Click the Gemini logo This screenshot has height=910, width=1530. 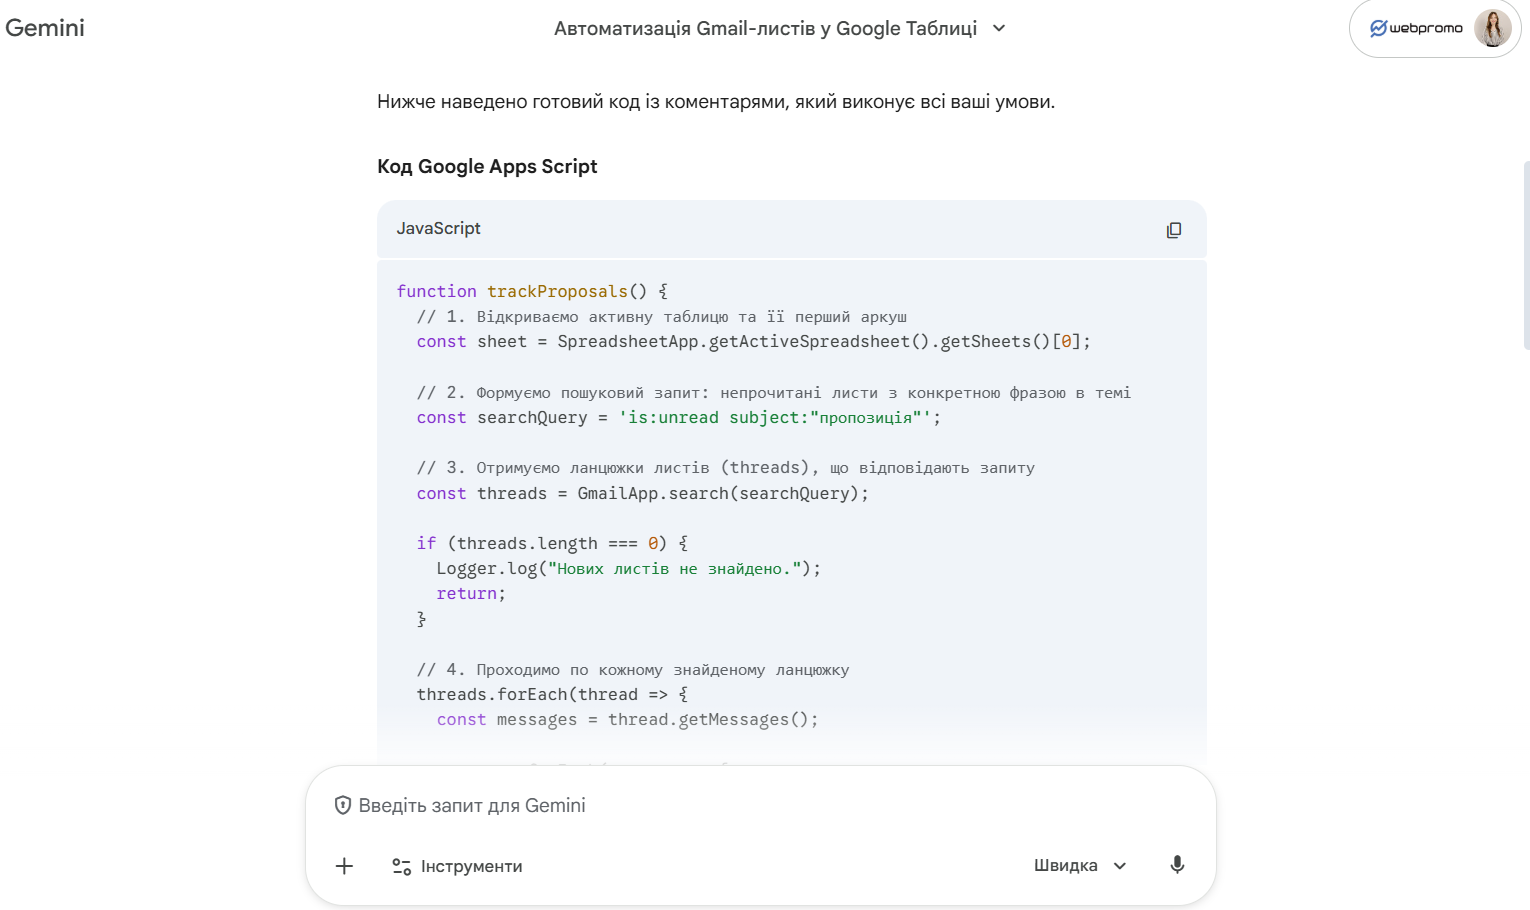pos(45,28)
